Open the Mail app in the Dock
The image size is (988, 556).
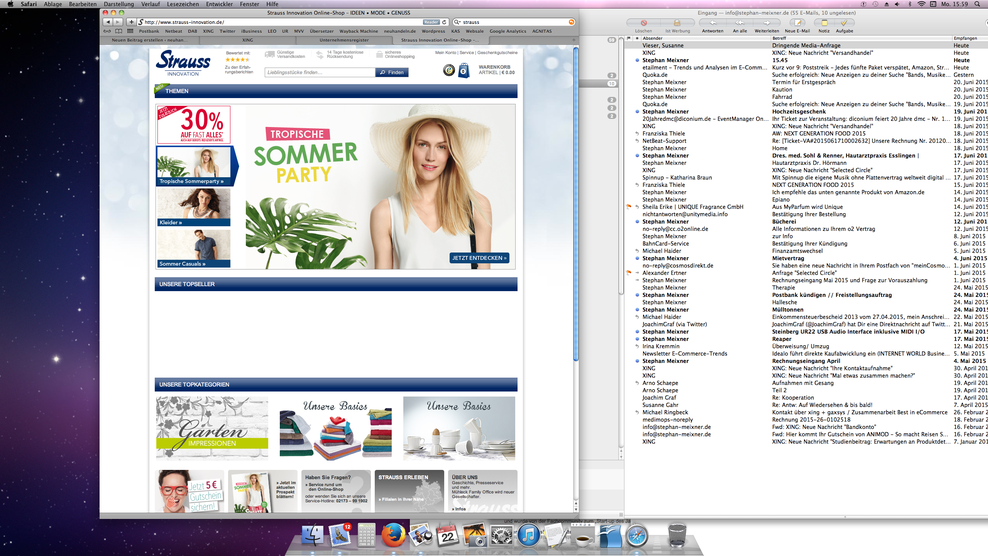[x=340, y=535]
